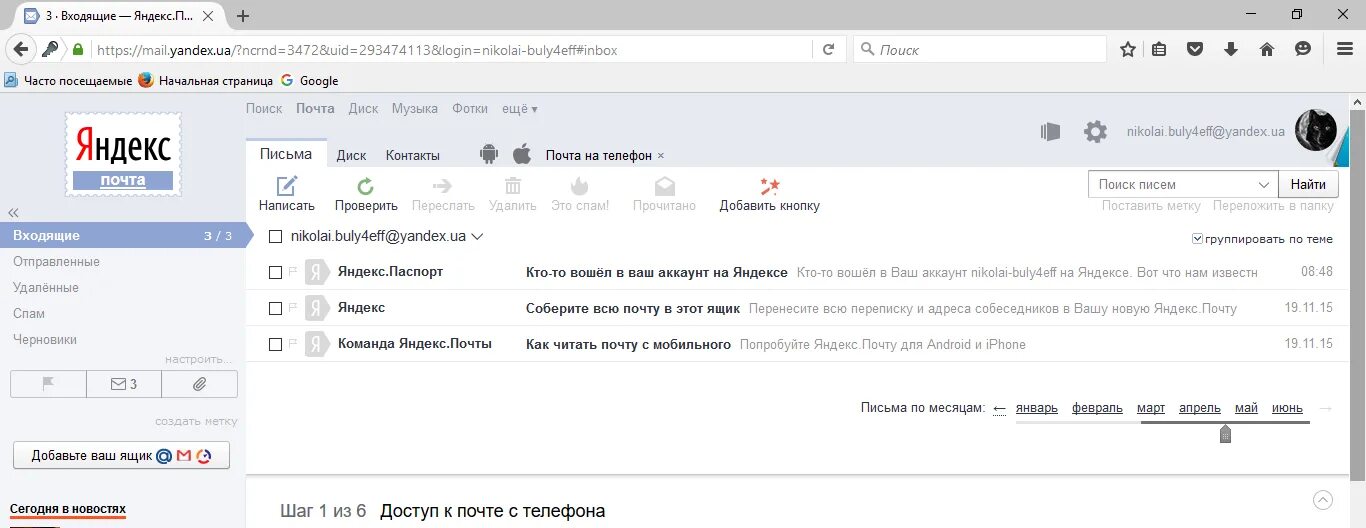Click the Прочитано envelope icon
The height and width of the screenshot is (528, 1366).
tap(664, 186)
